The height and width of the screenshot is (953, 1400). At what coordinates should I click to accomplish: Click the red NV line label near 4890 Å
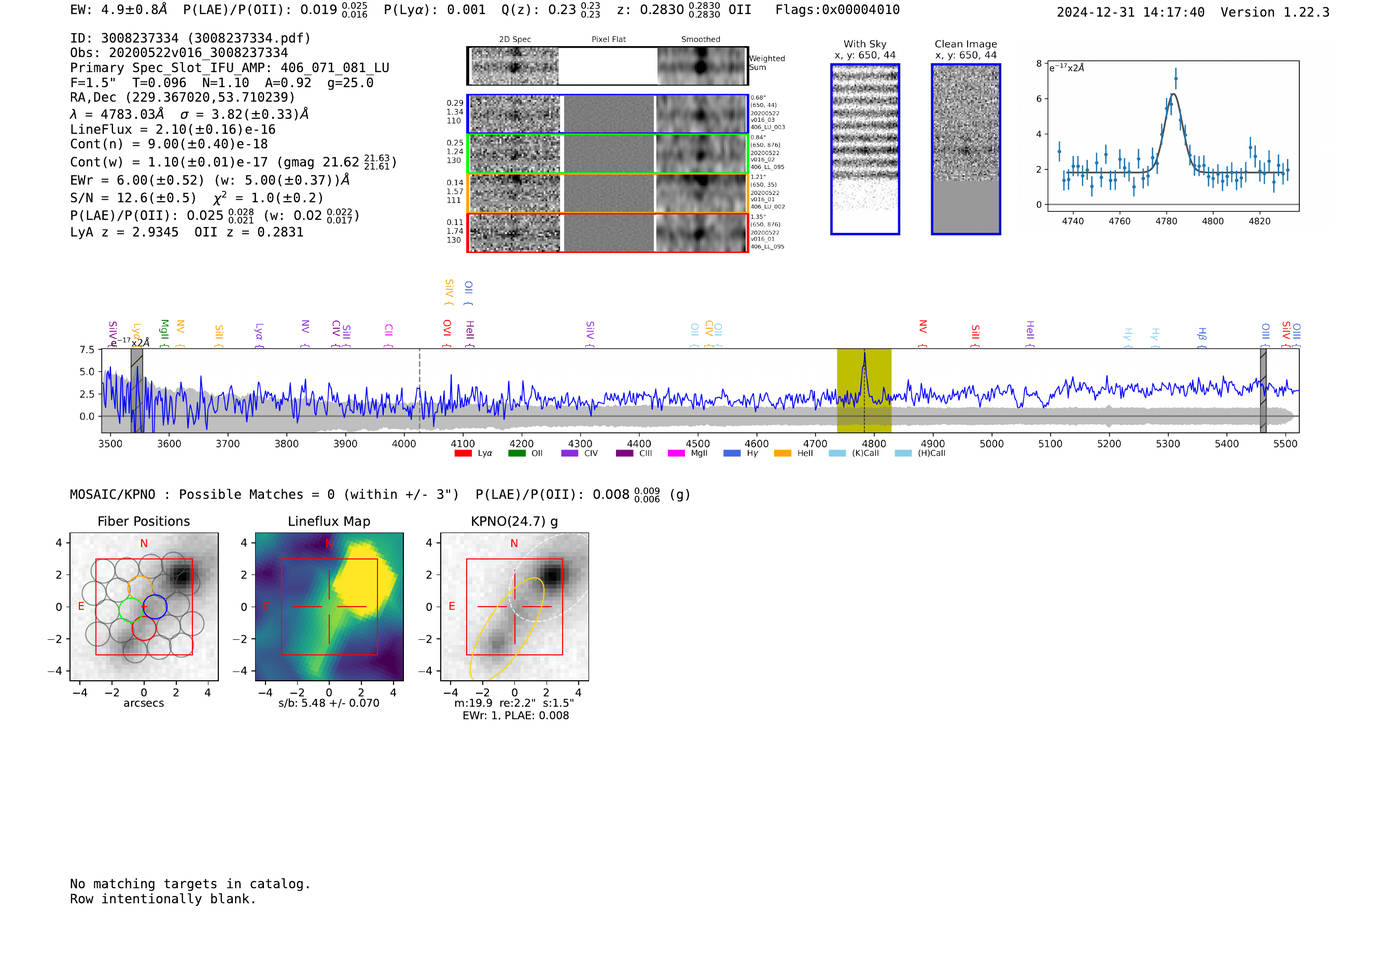tap(922, 333)
